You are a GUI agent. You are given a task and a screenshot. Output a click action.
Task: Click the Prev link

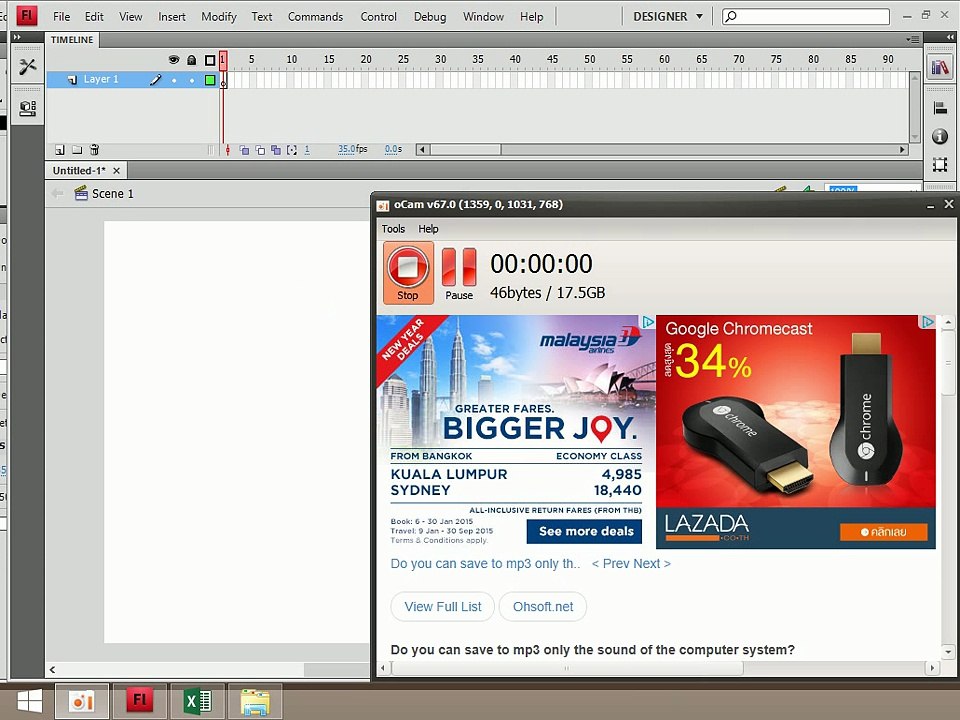[x=610, y=564]
